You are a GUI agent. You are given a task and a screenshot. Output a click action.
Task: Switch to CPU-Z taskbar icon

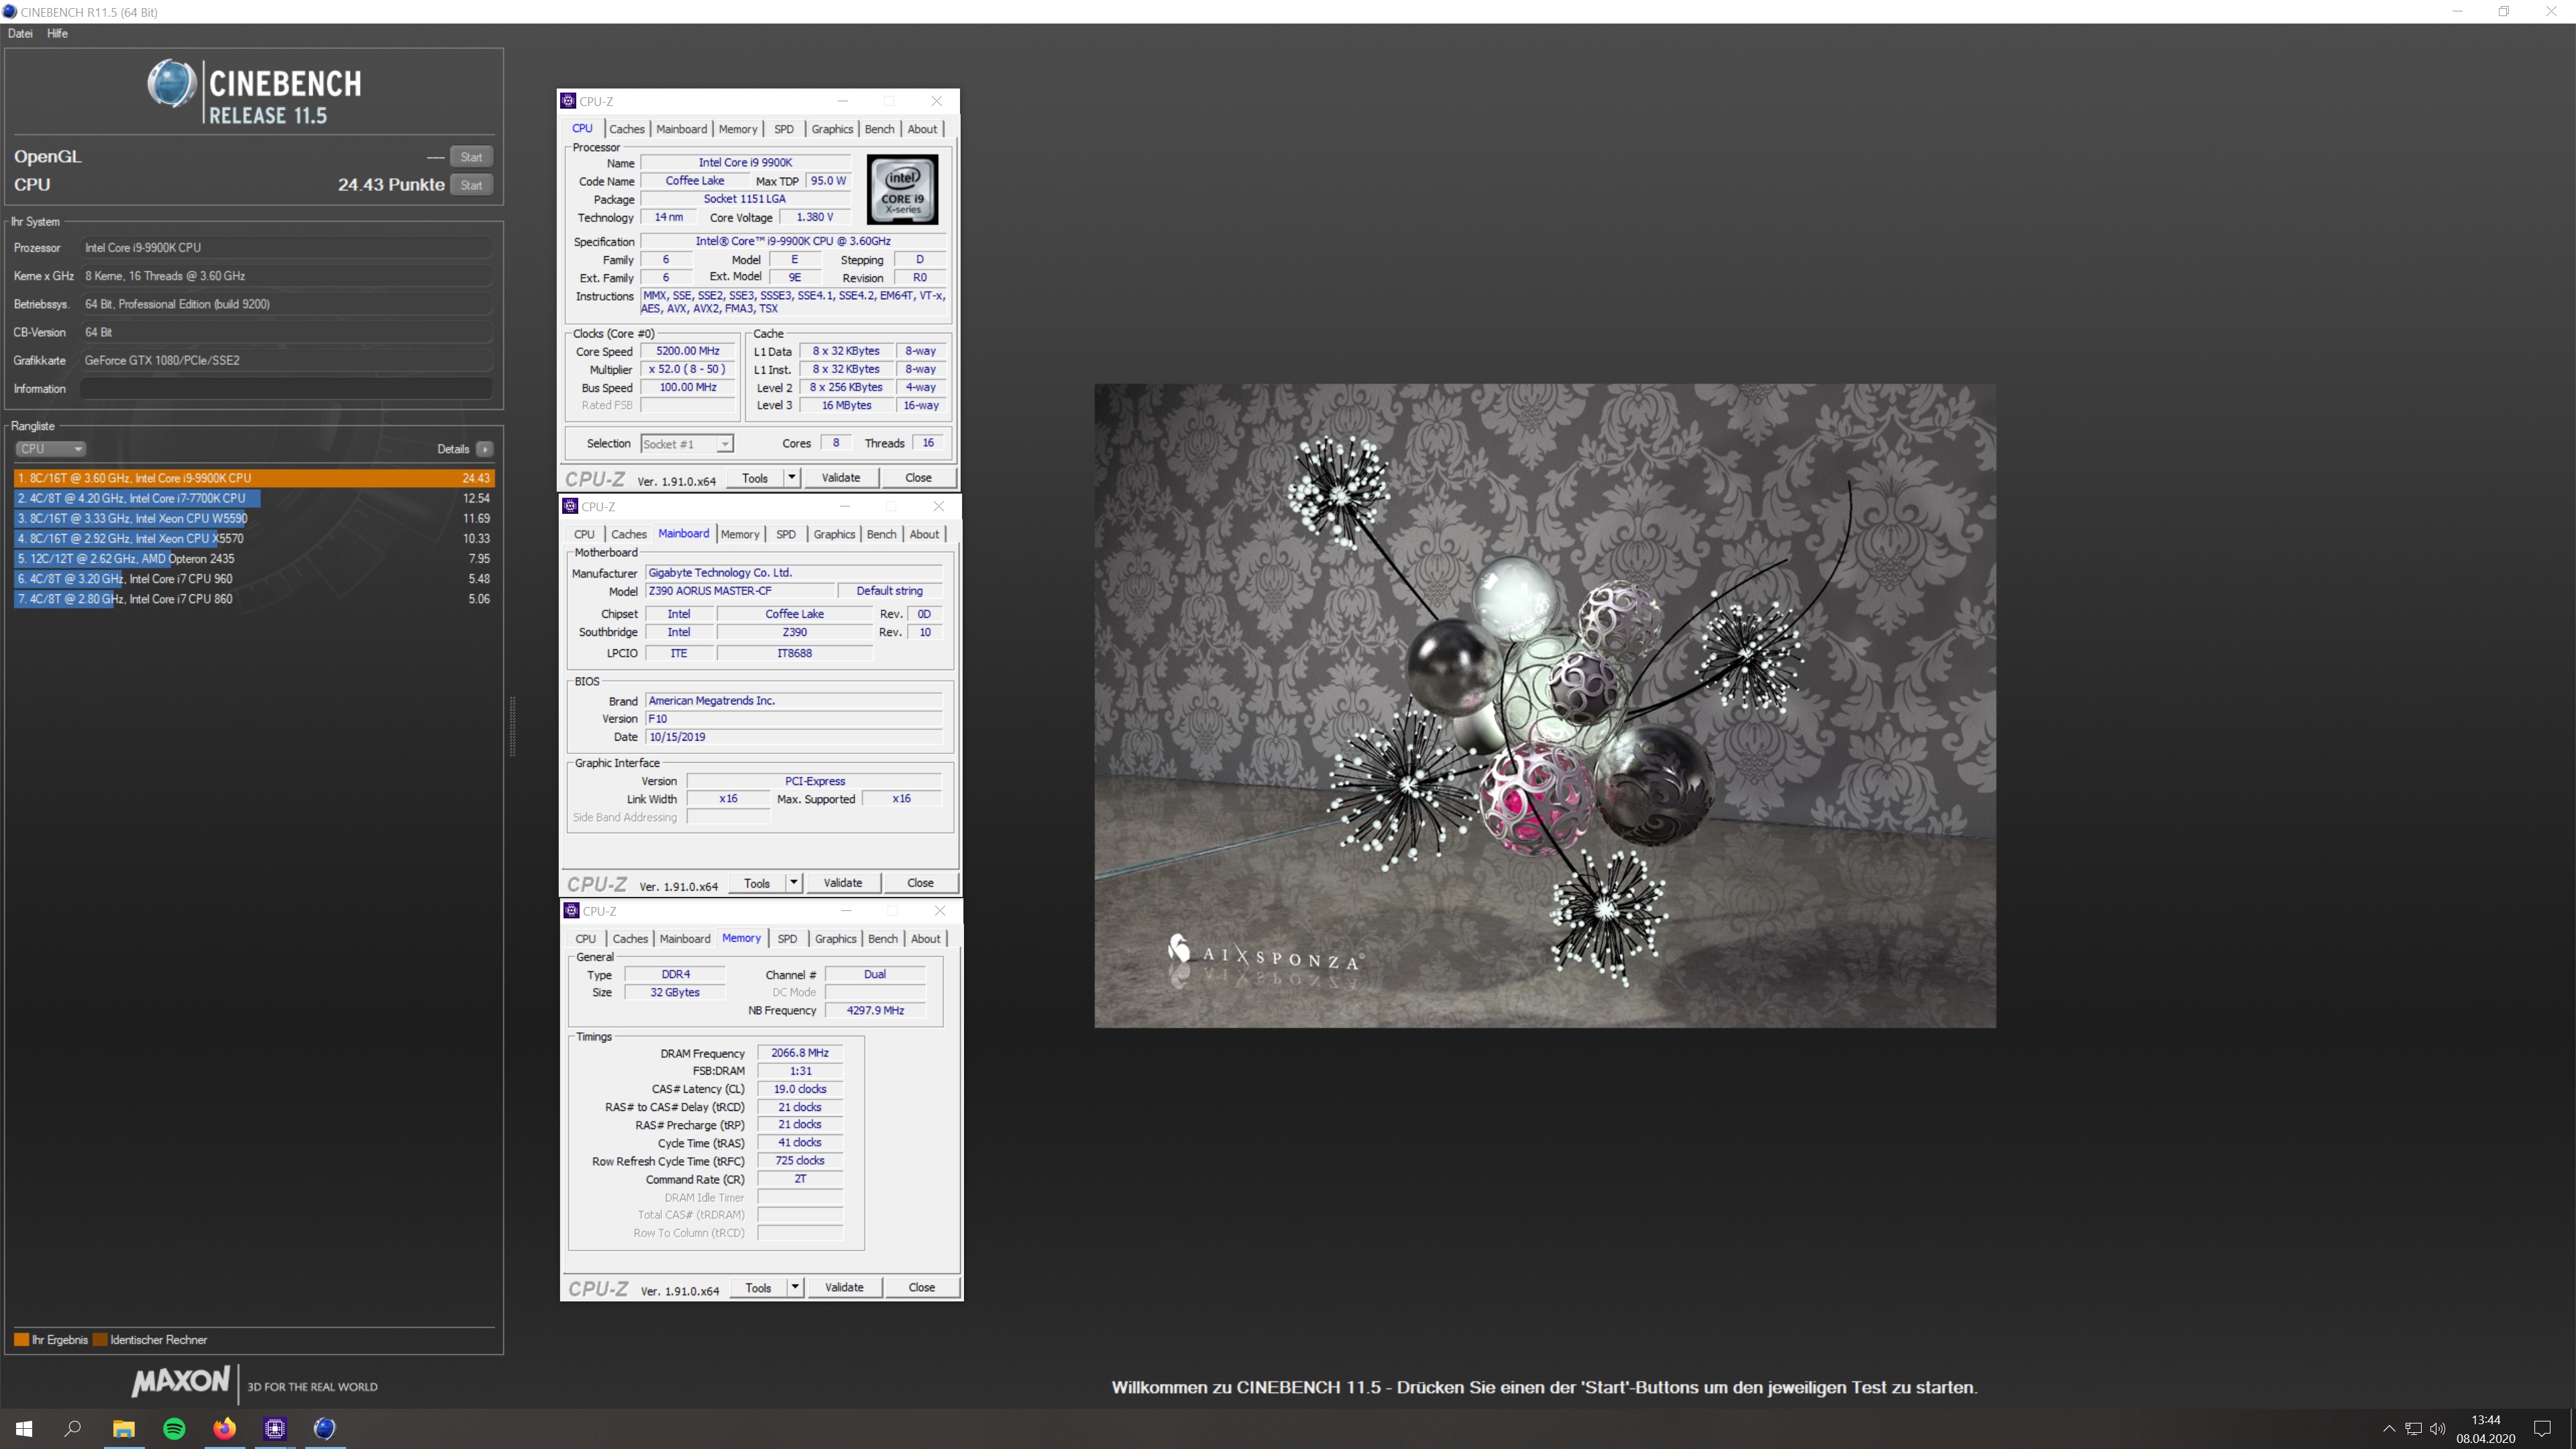click(x=275, y=1428)
